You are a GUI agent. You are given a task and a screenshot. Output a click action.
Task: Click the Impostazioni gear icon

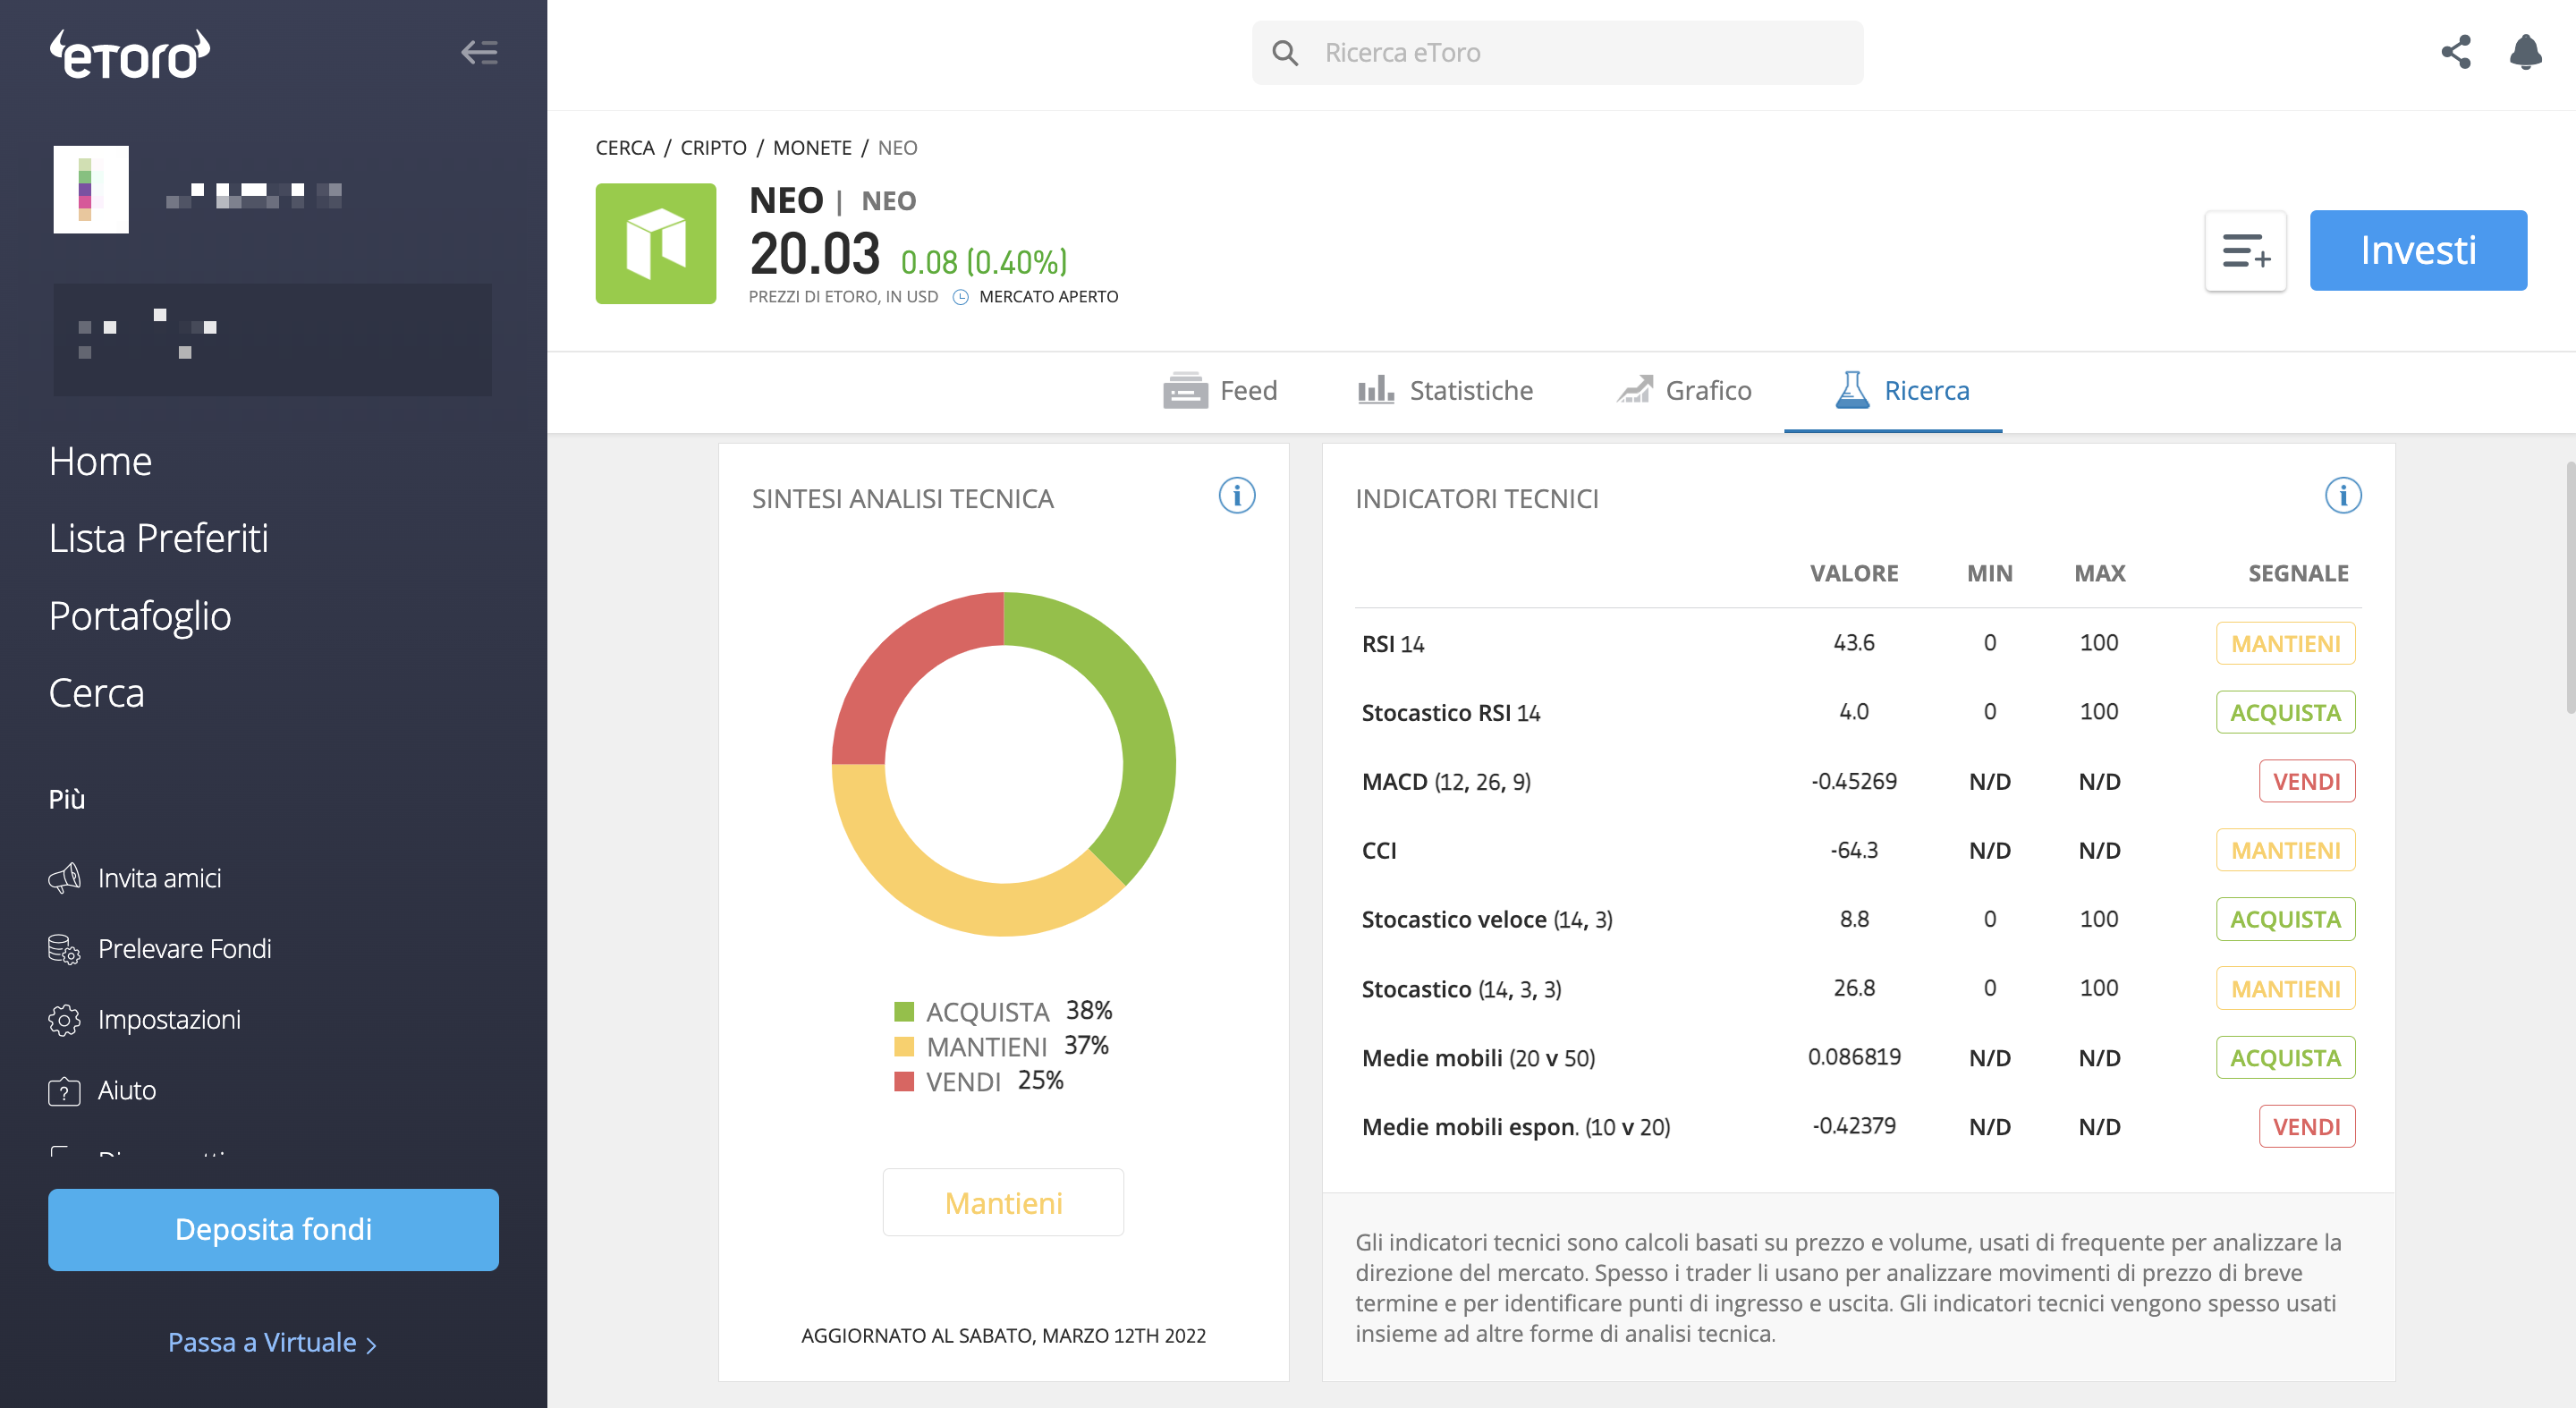pos(64,1020)
